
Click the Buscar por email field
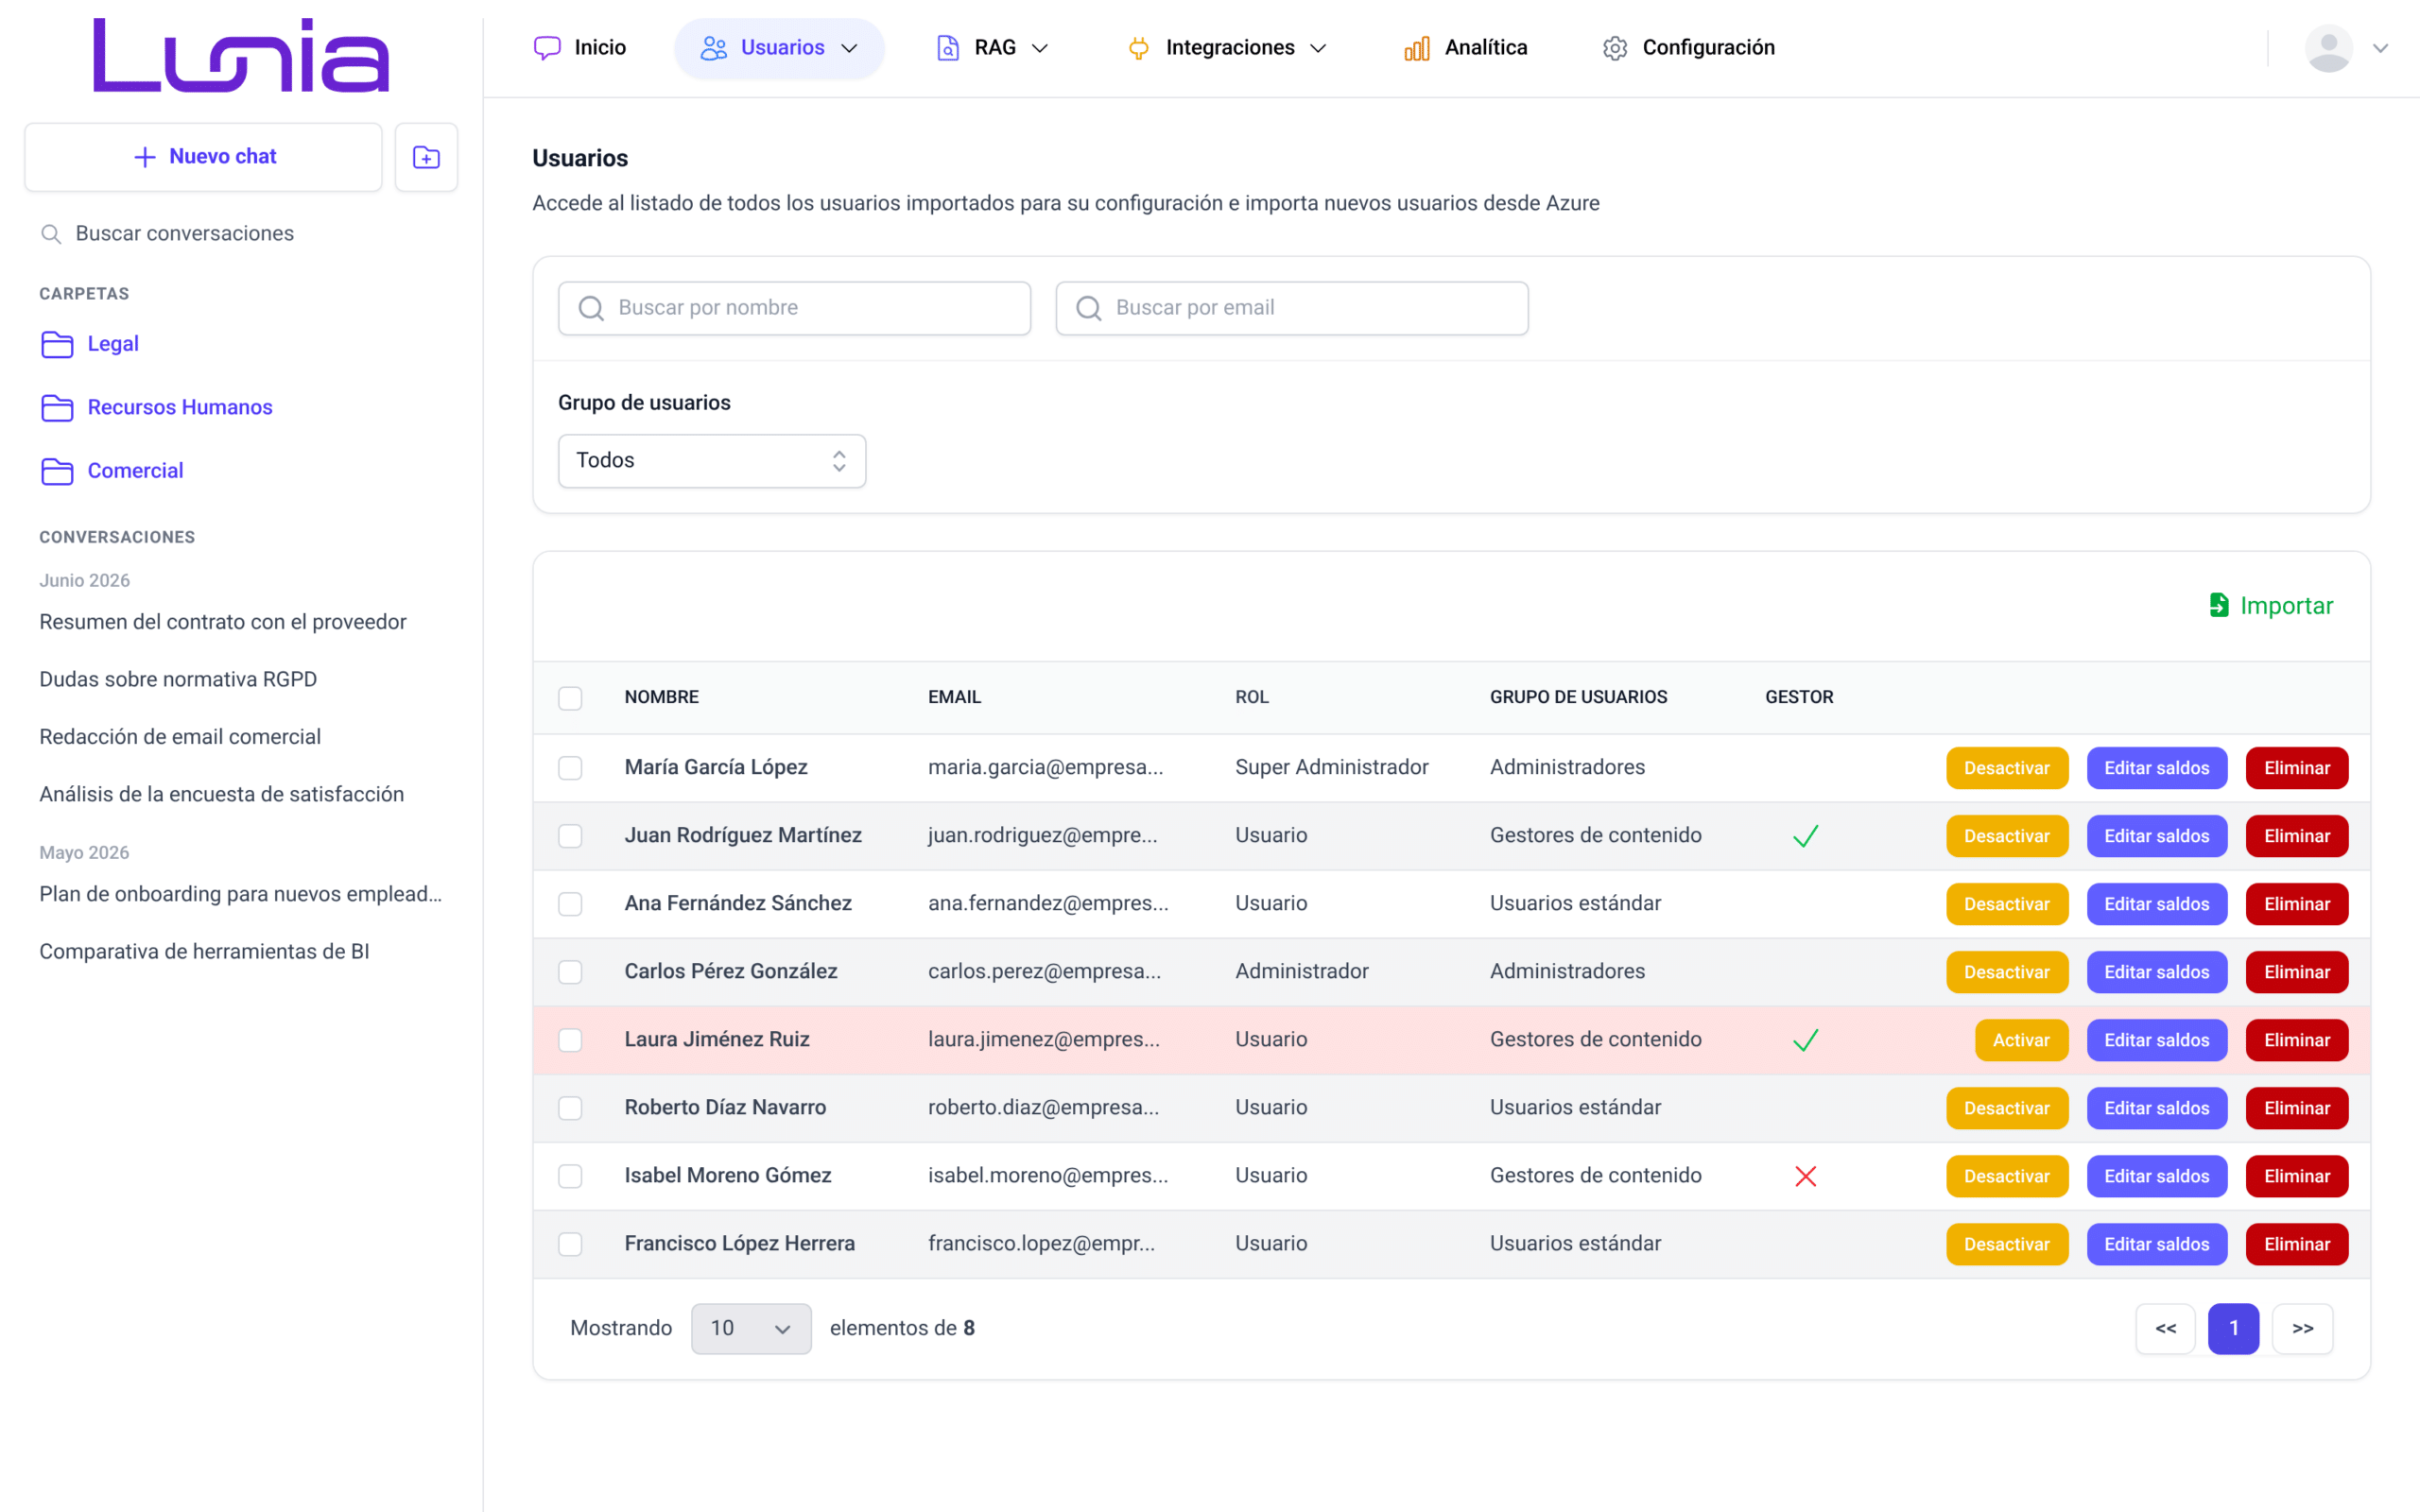pyautogui.click(x=1292, y=308)
